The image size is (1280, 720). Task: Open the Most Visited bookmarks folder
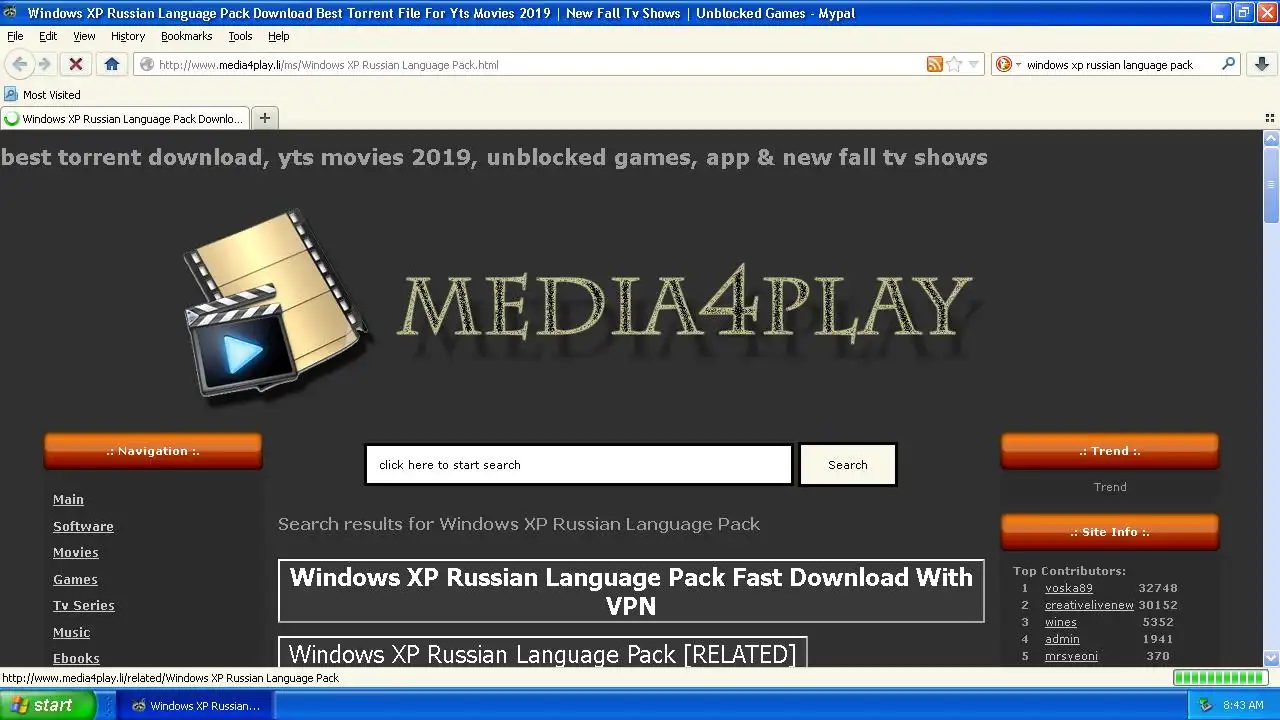(43, 94)
